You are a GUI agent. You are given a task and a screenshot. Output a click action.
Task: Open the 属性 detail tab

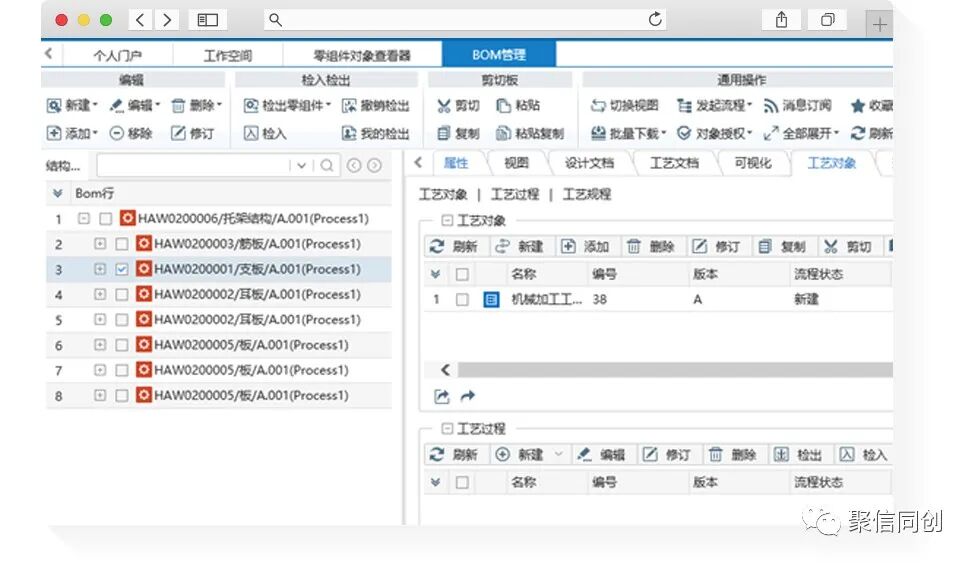click(x=456, y=163)
